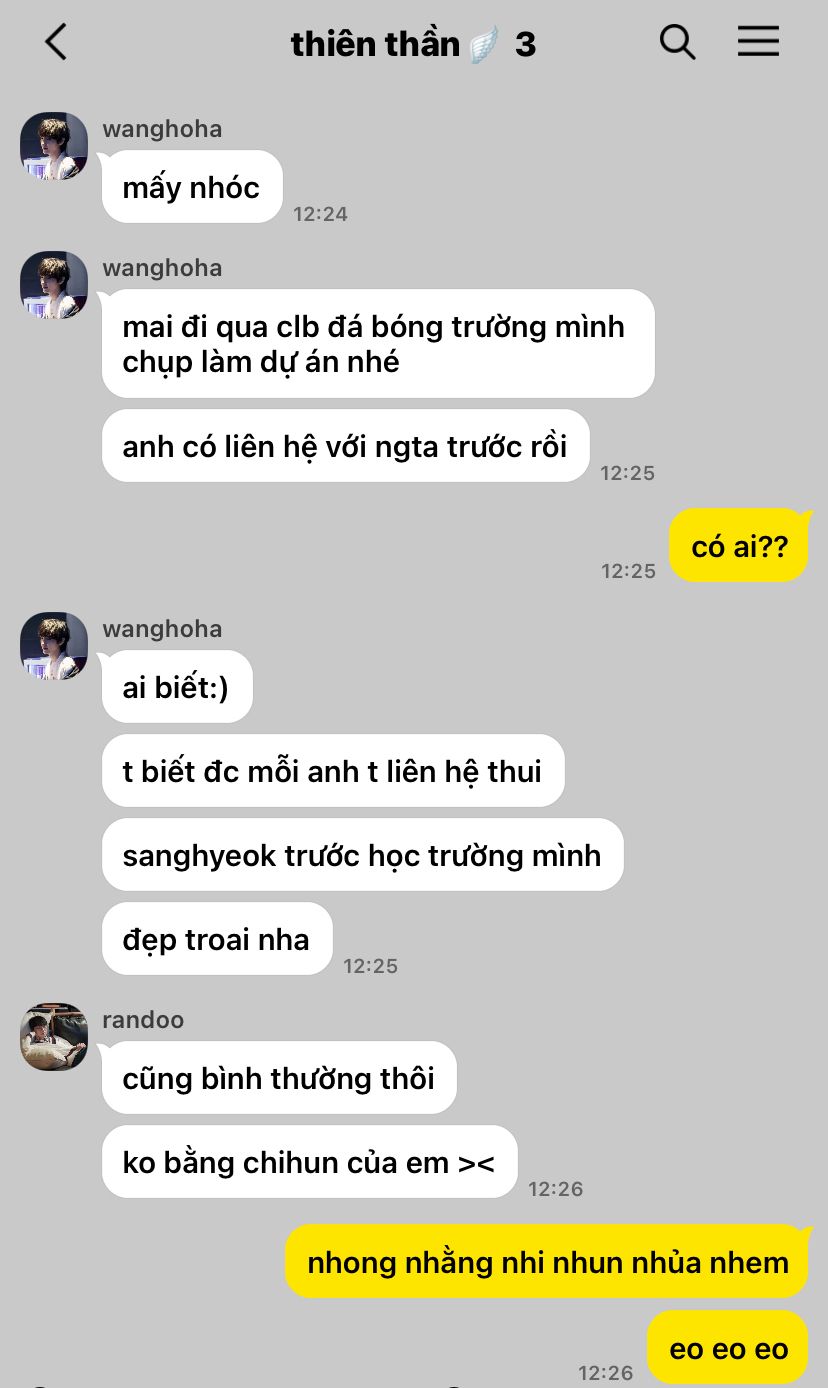Tap the "eo eo eo" yellow message
Viewport: 828px width, 1388px height.
[x=728, y=1348]
